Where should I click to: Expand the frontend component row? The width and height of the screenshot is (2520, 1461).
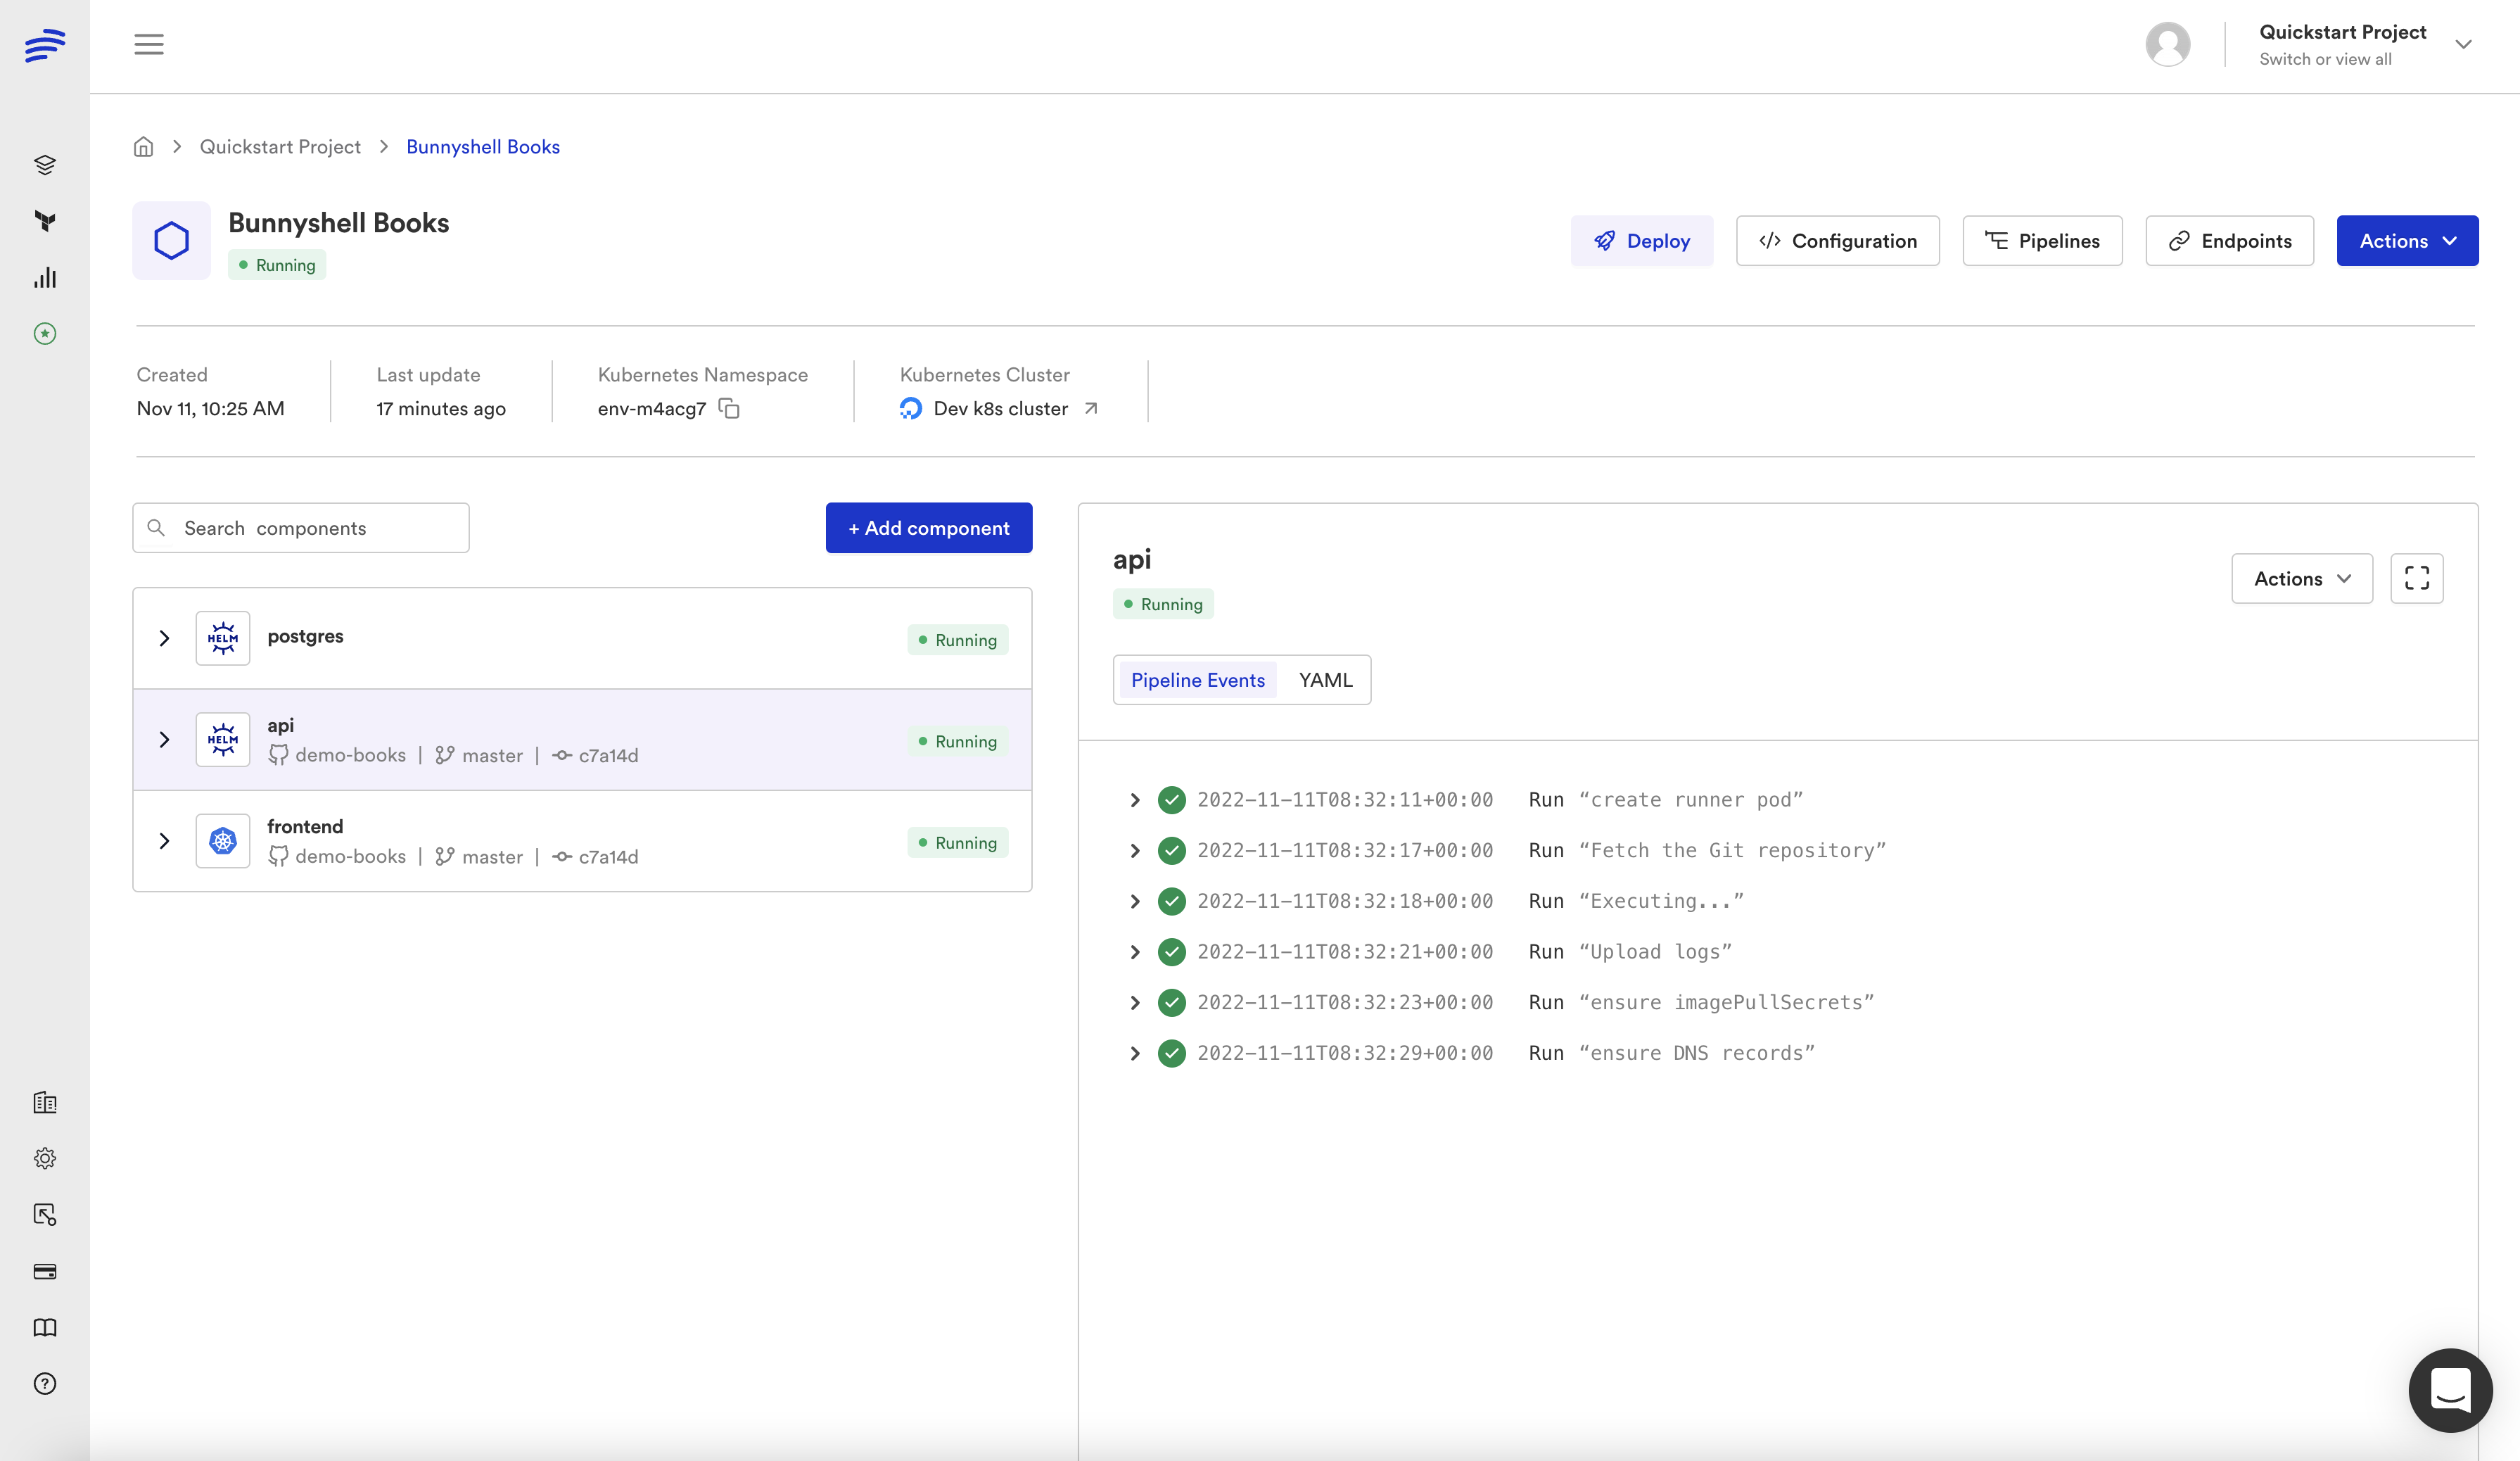point(164,841)
